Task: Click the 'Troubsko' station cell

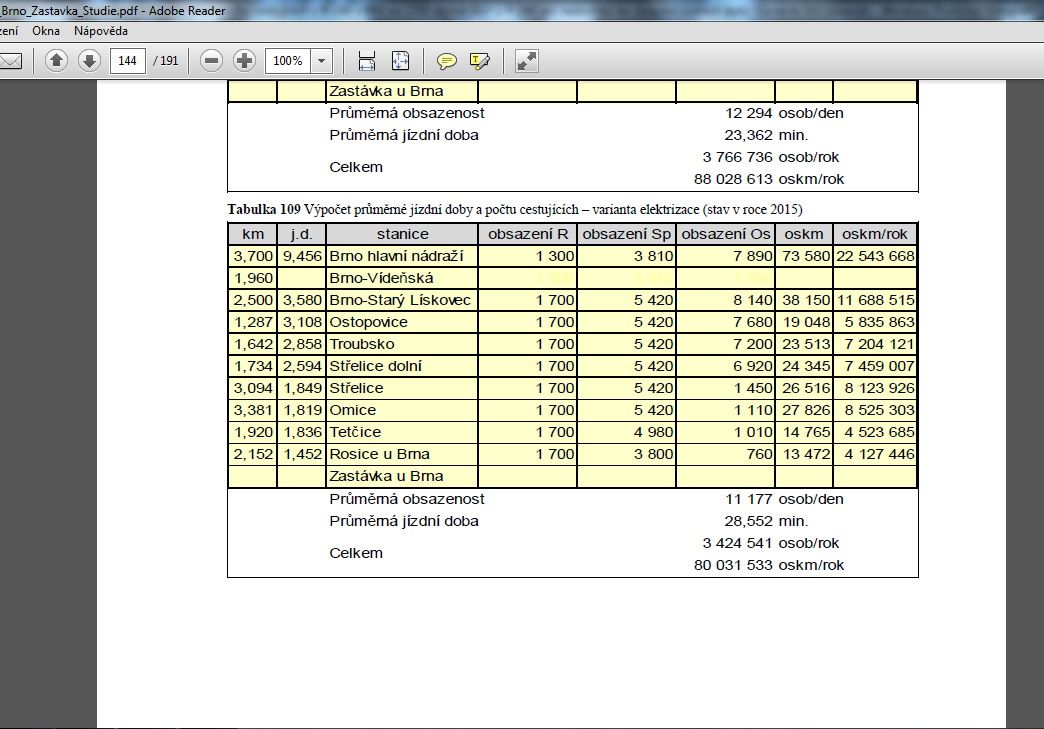Action: pyautogui.click(x=402, y=344)
